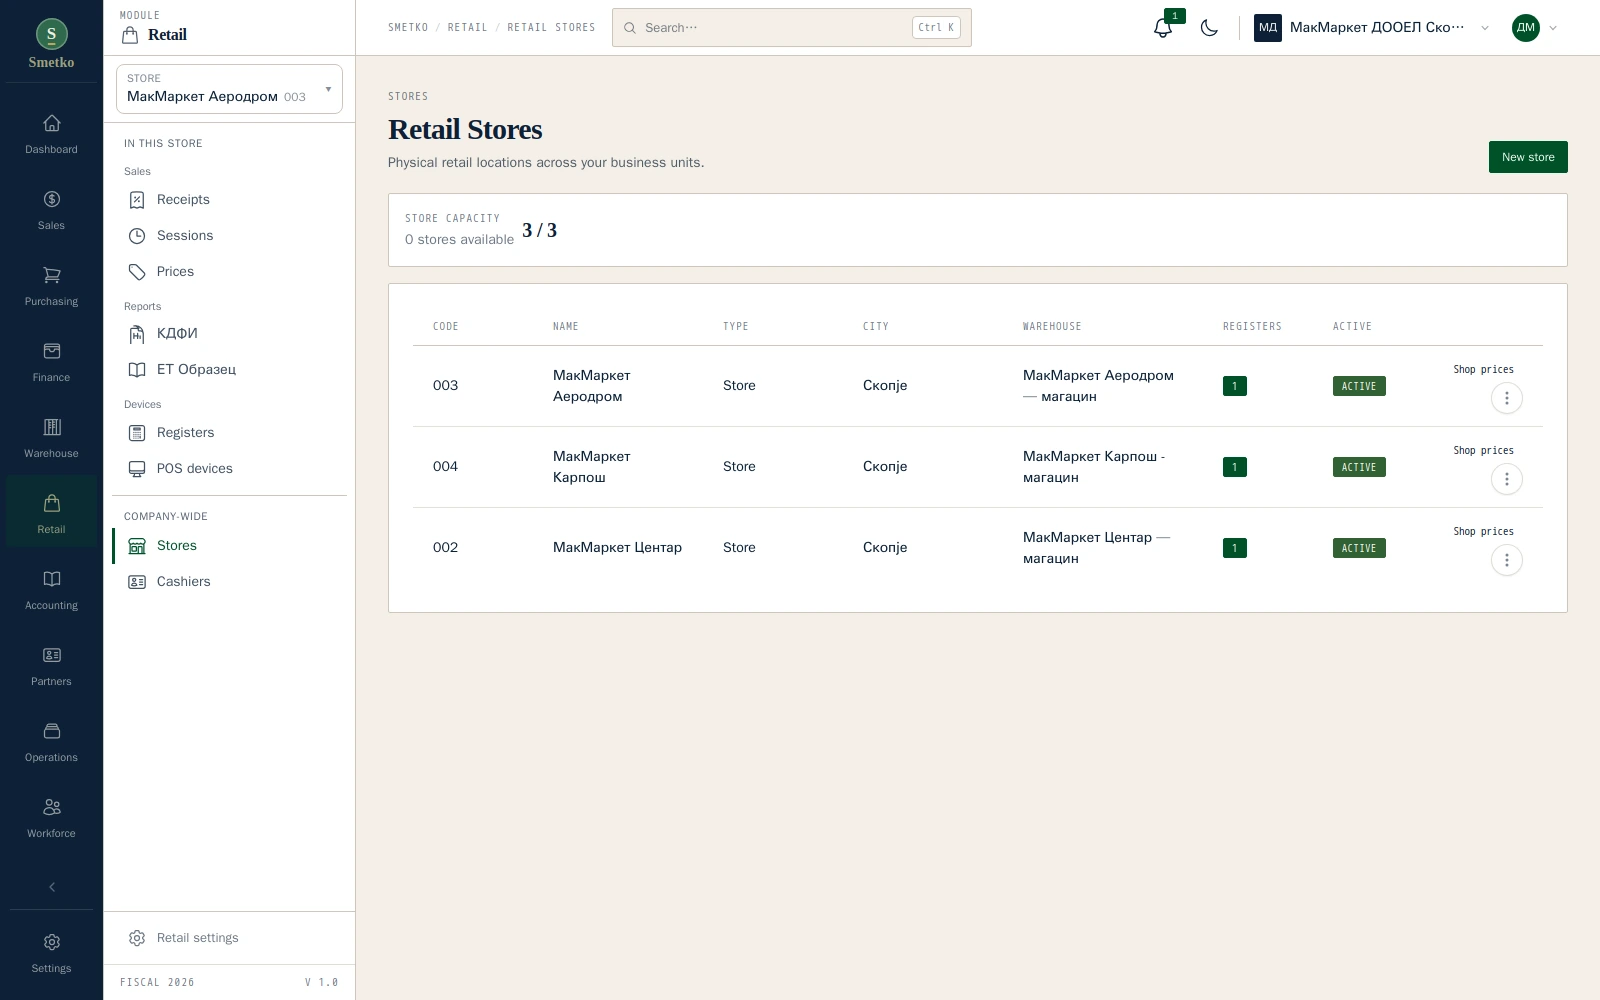Click the ACTIVE badge for store 004
Image resolution: width=1600 pixels, height=1000 pixels.
(1359, 467)
